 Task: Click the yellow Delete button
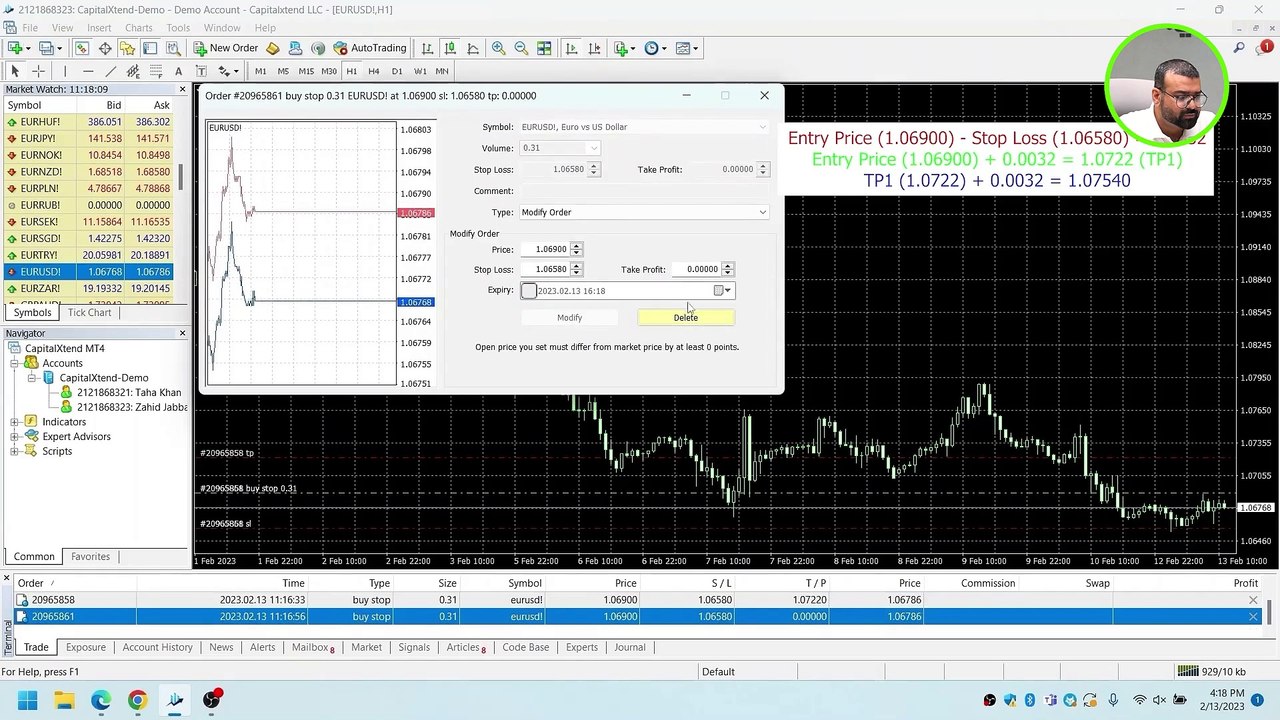[686, 318]
